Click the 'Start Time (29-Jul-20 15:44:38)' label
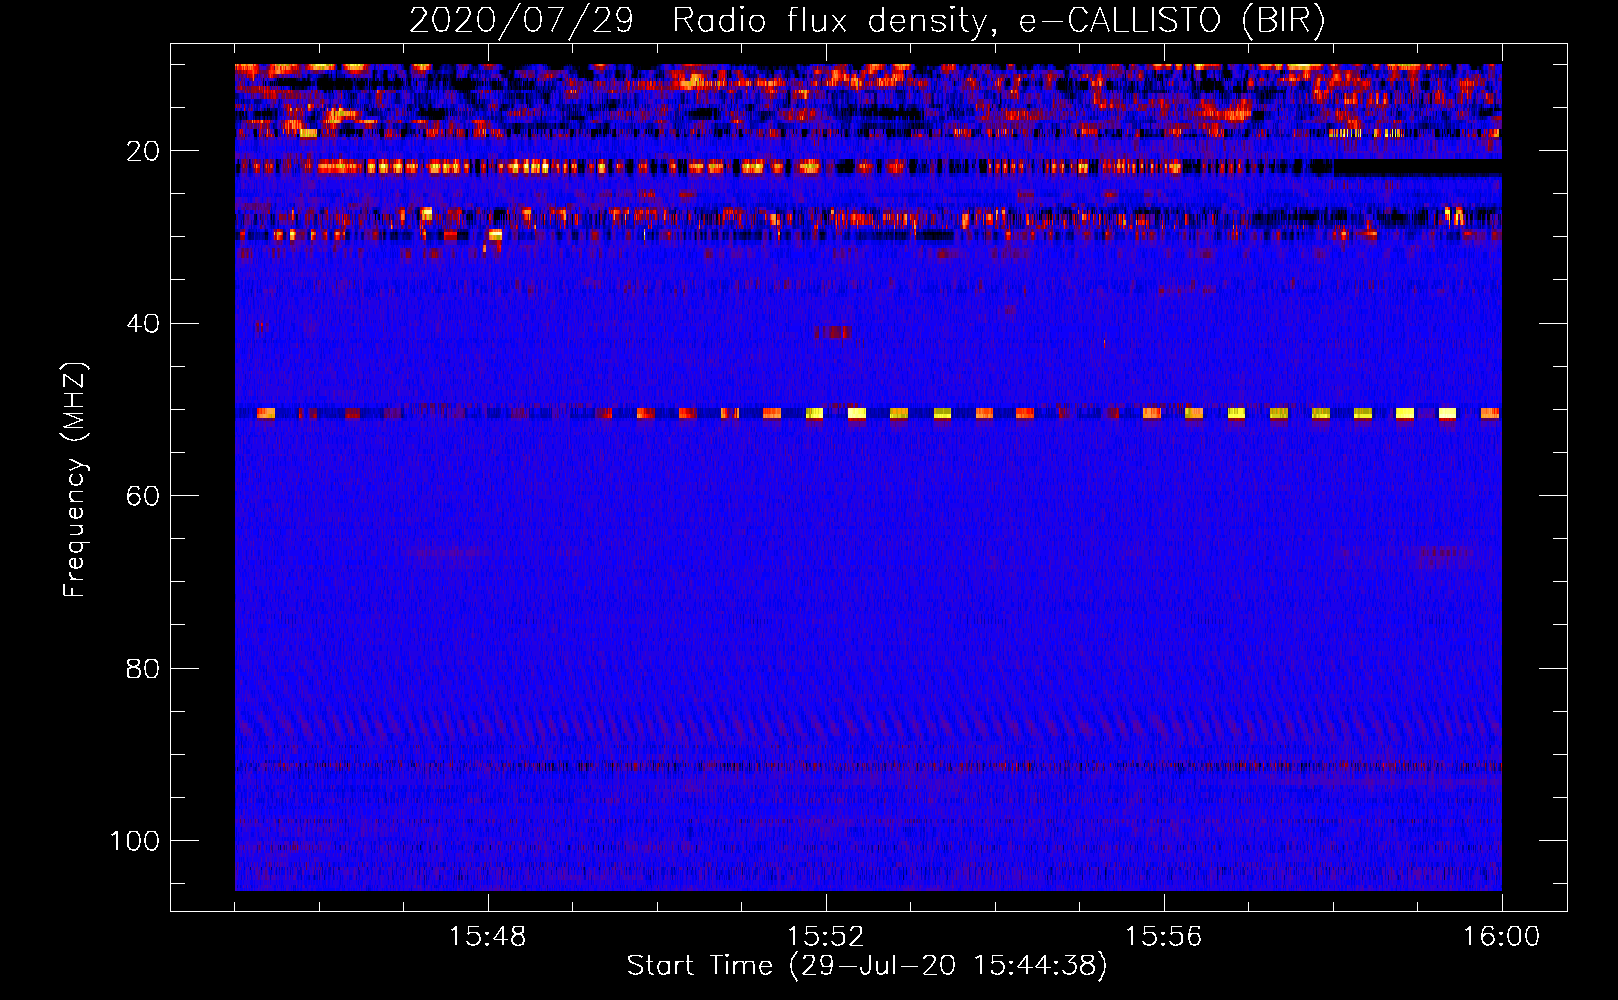Image resolution: width=1618 pixels, height=1000 pixels. [x=867, y=966]
